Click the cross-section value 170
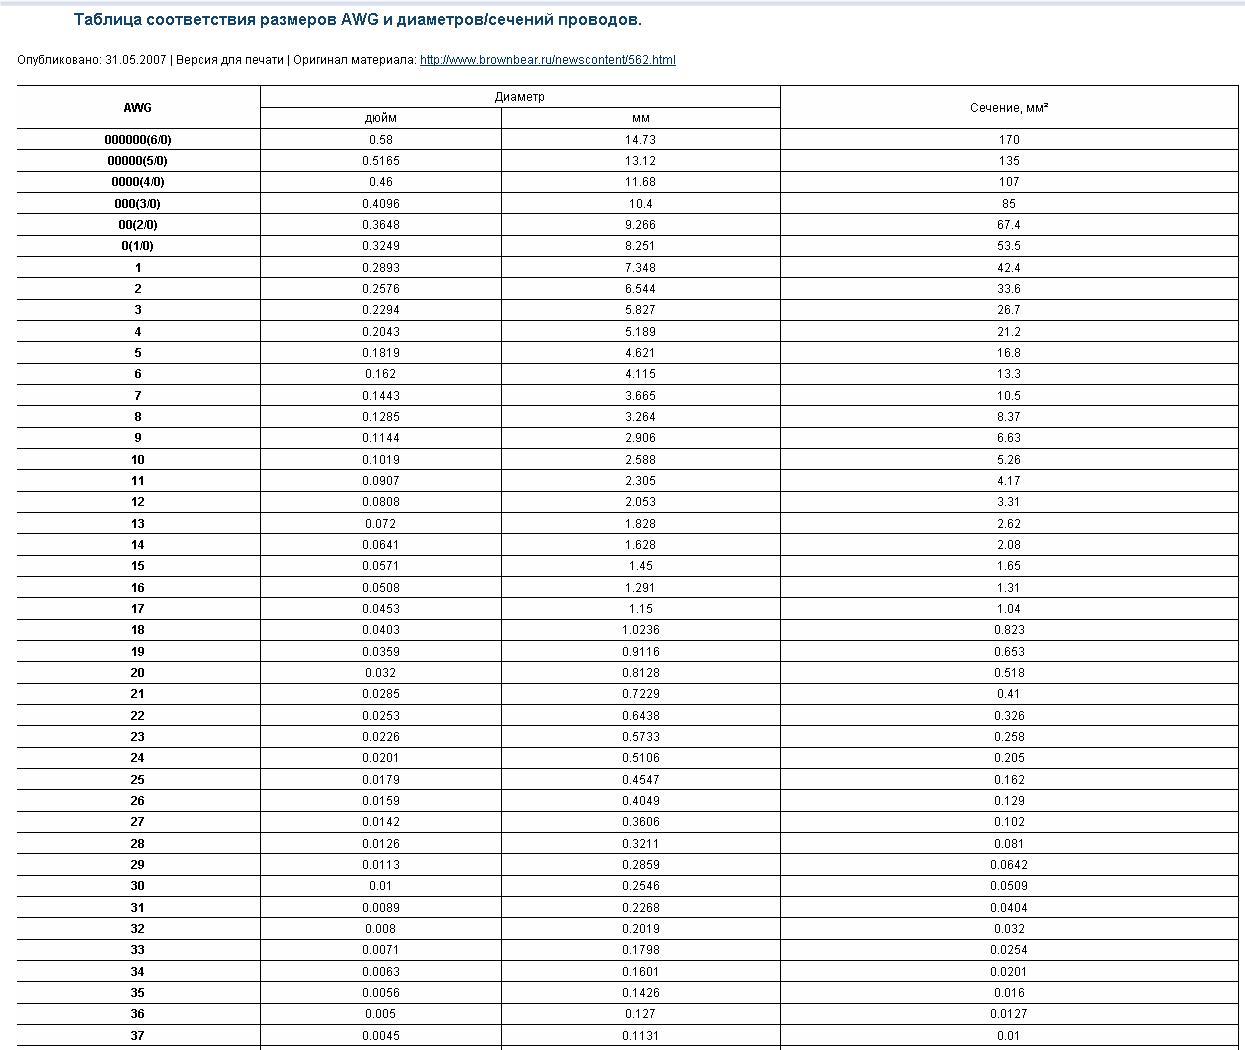 pyautogui.click(x=1009, y=140)
